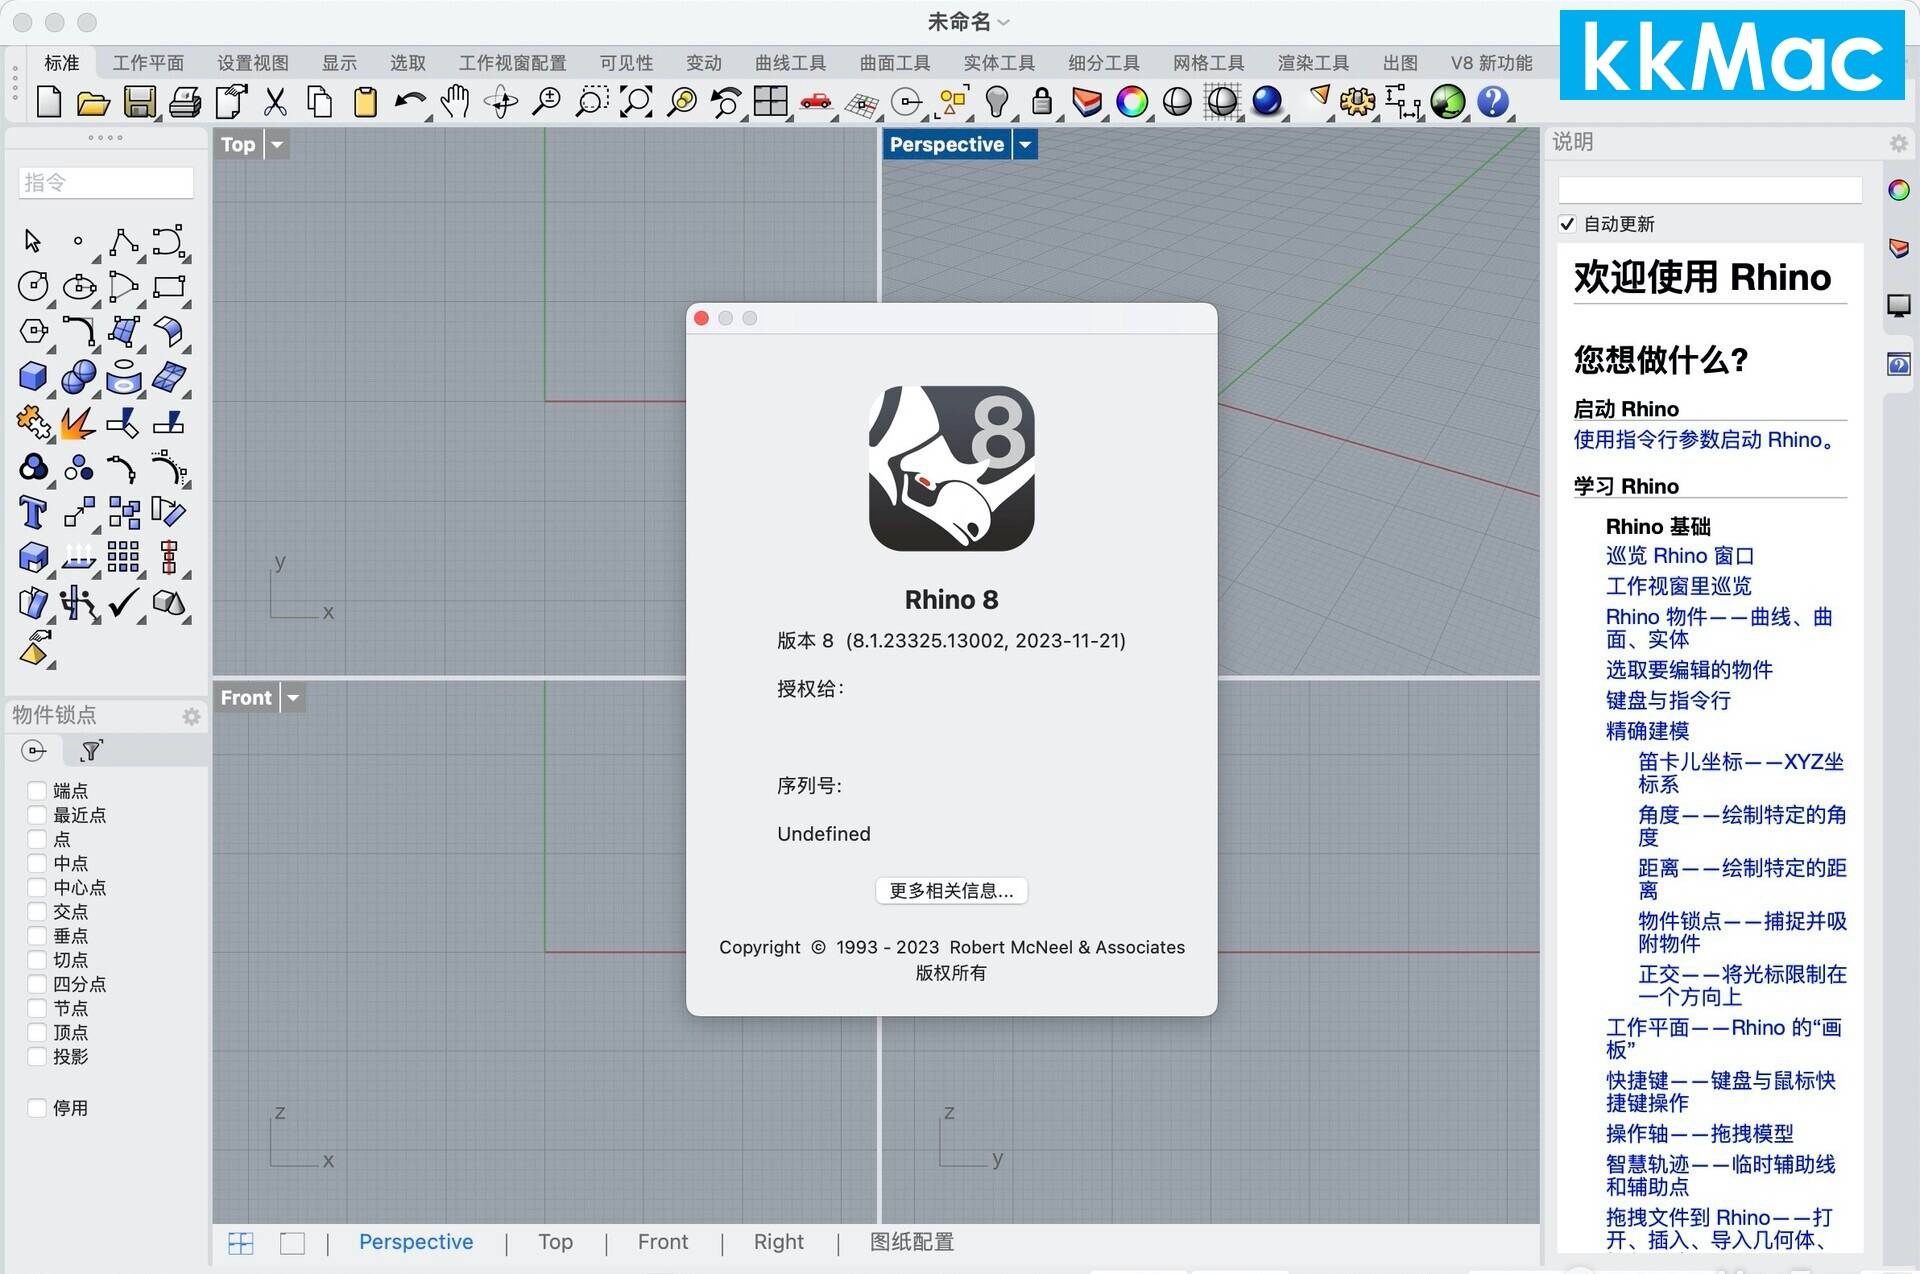Open Options with the gear icon
The height and width of the screenshot is (1274, 1920).
1358,102
